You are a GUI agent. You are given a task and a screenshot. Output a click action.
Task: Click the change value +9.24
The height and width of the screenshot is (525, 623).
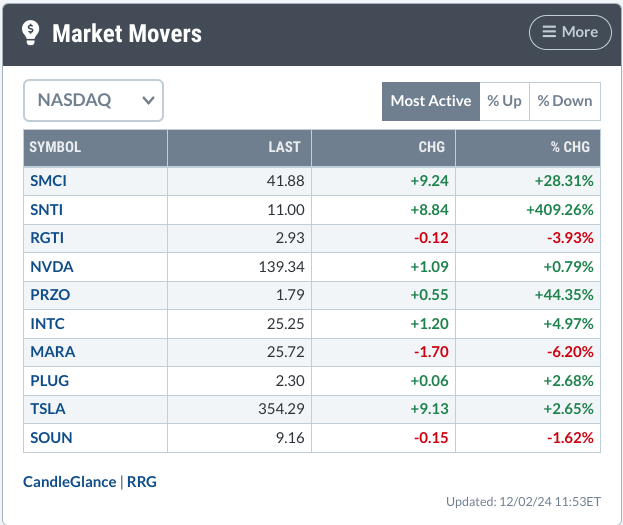pos(429,181)
